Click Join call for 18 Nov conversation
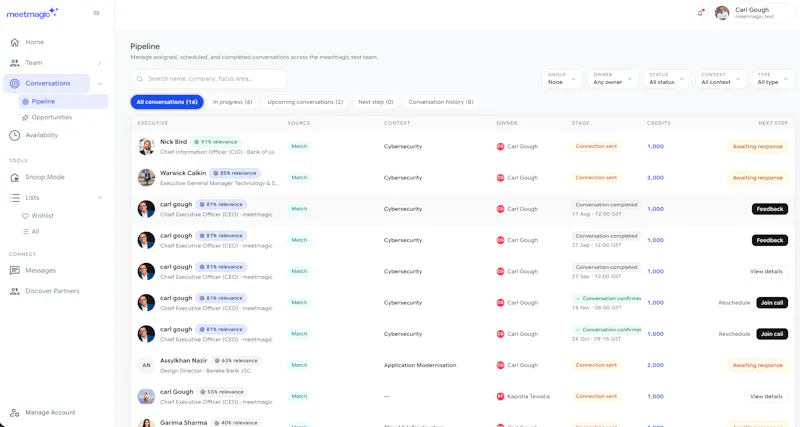 (771, 303)
